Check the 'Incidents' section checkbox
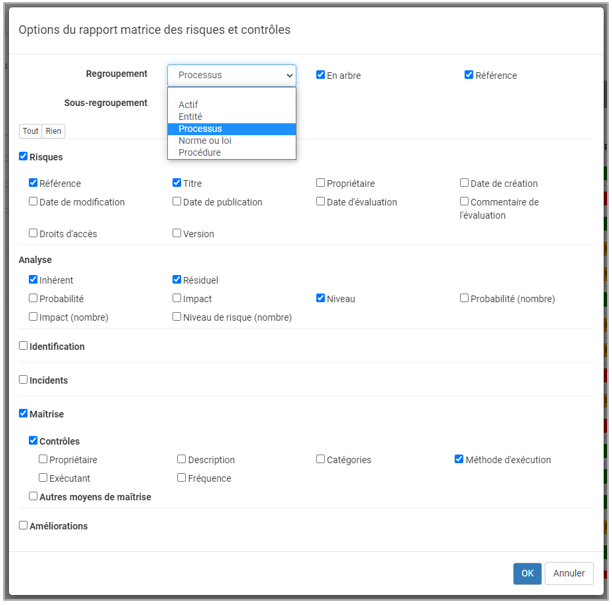The width and height of the screenshot is (612, 605). (24, 380)
